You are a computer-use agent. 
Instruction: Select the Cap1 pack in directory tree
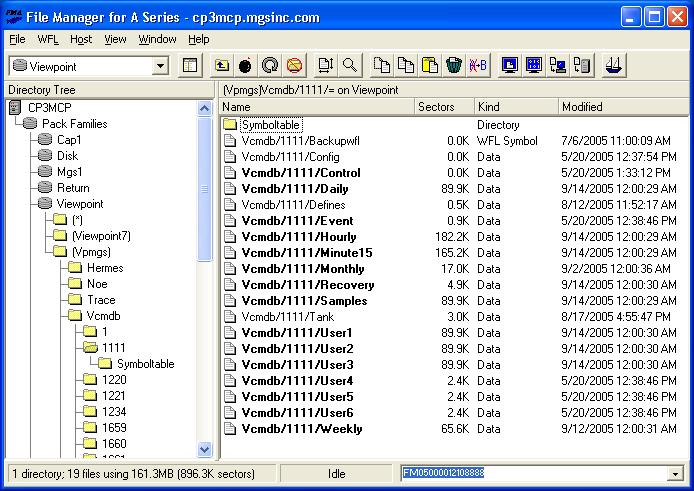[x=68, y=140]
